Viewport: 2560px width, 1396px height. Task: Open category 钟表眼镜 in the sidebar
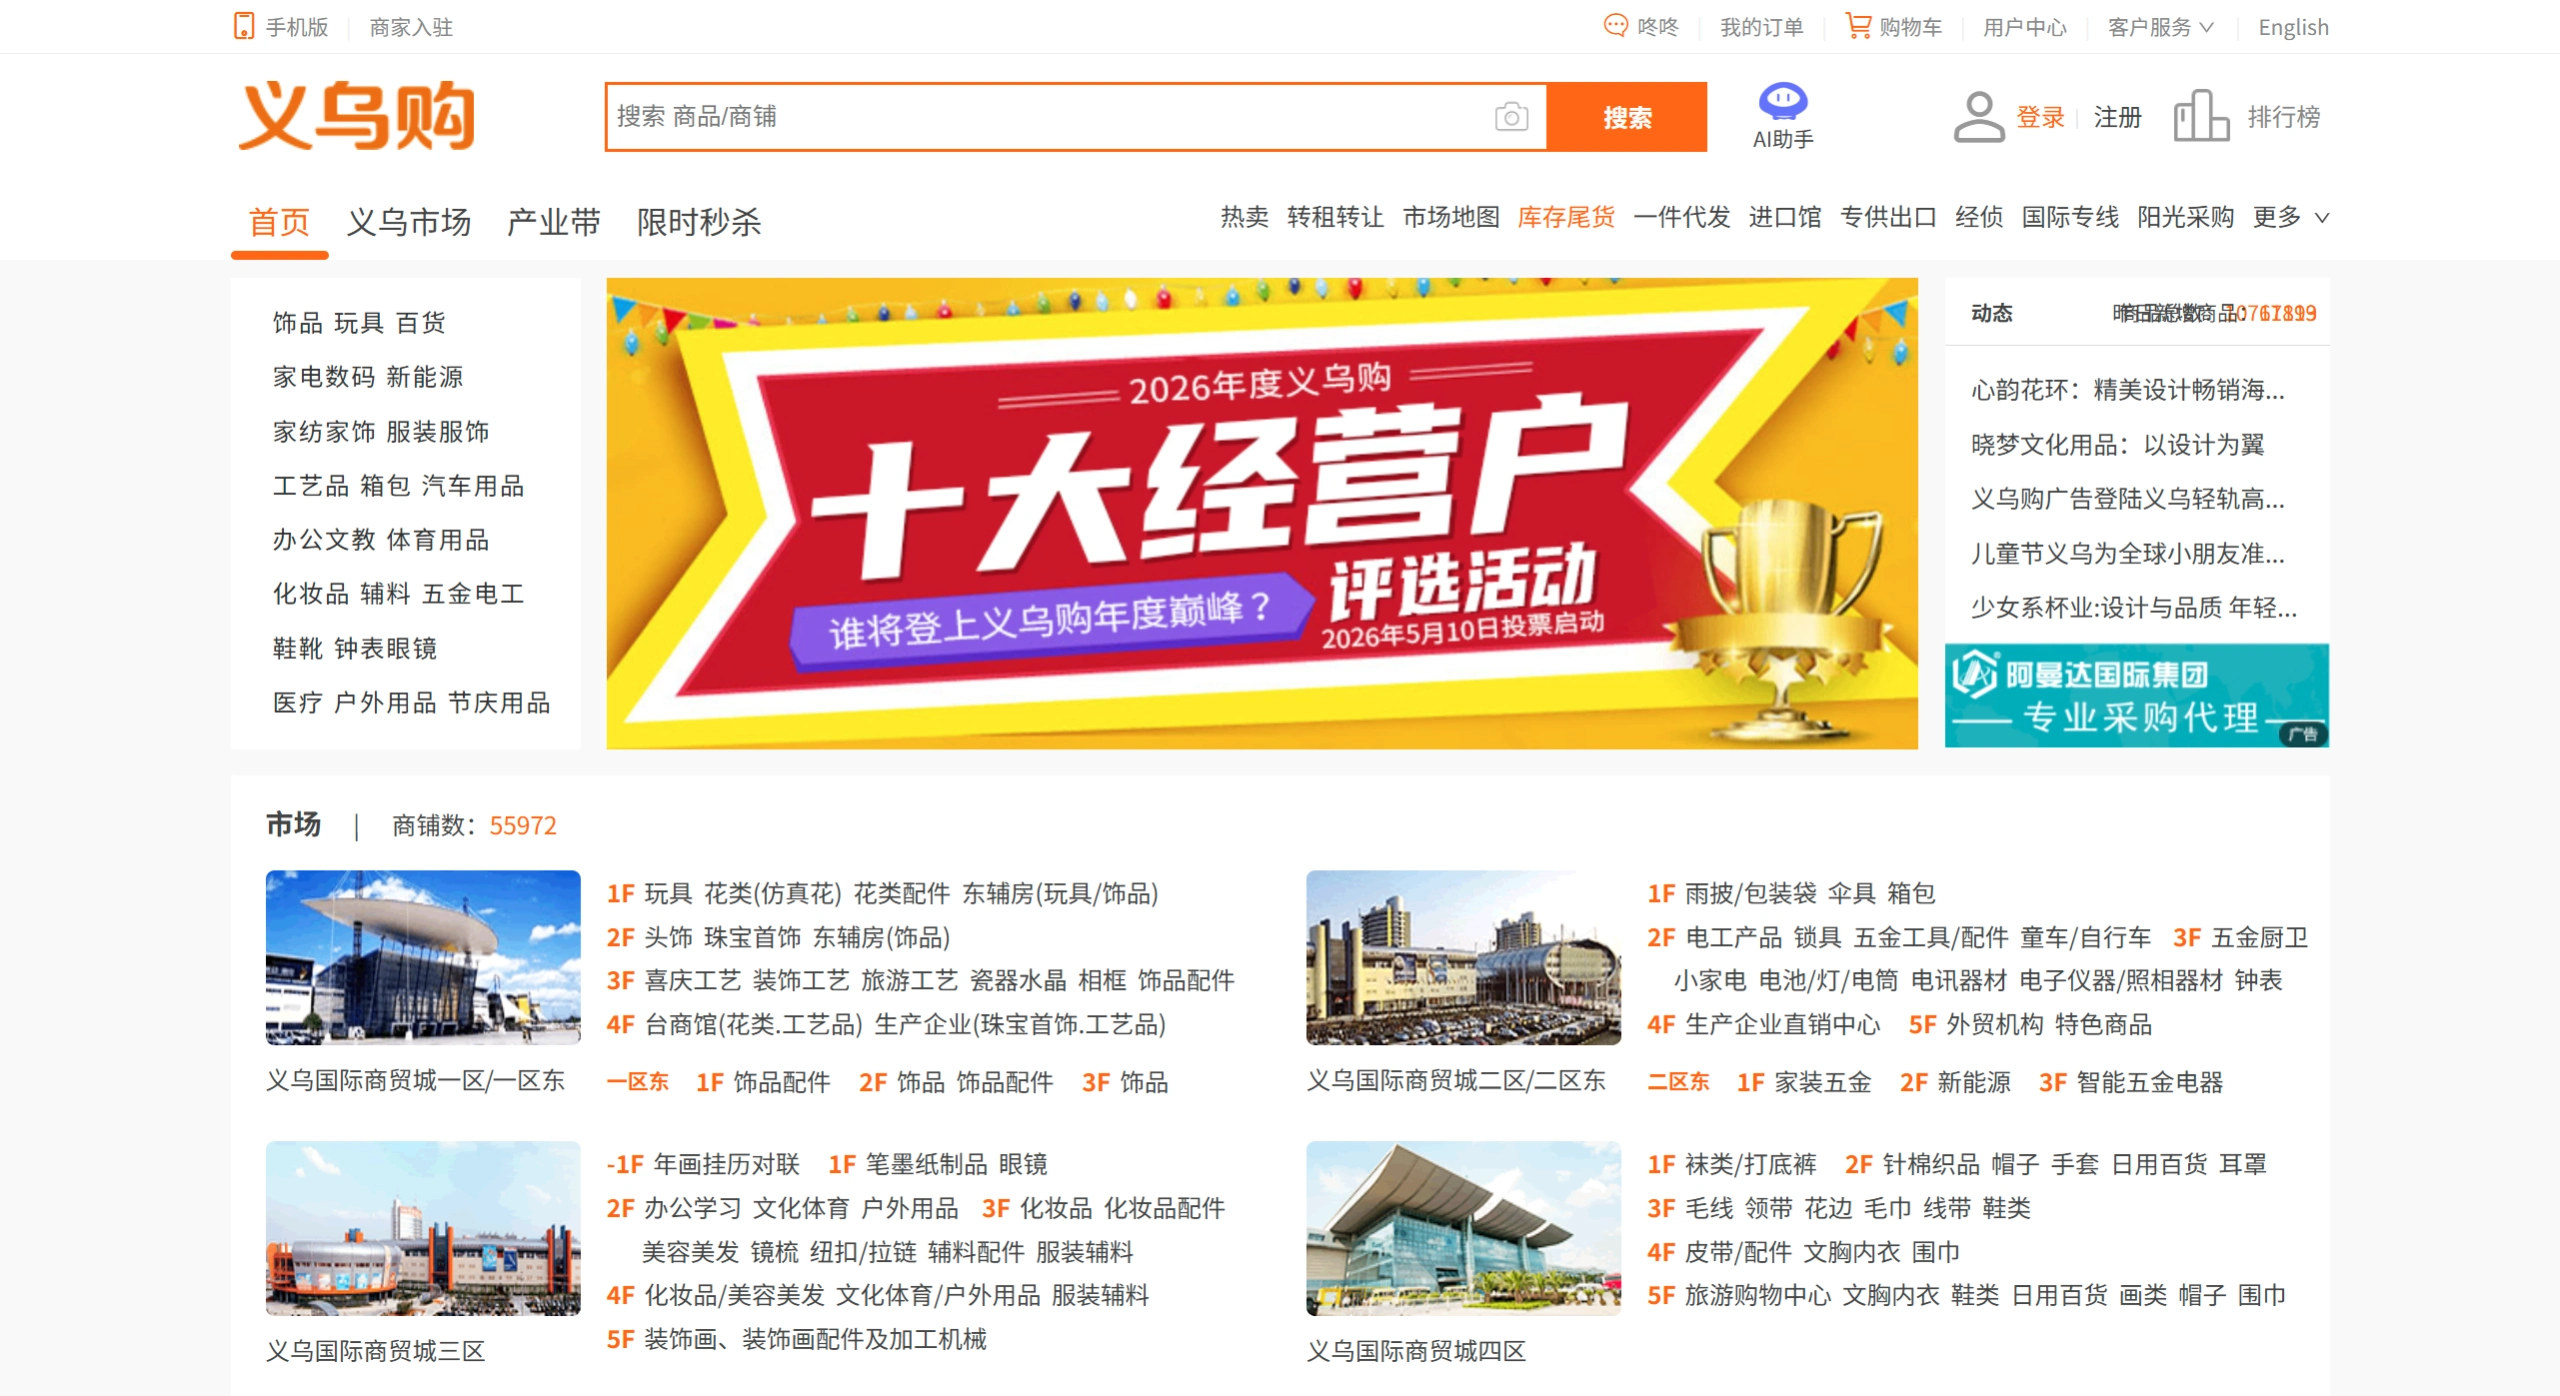pos(386,649)
